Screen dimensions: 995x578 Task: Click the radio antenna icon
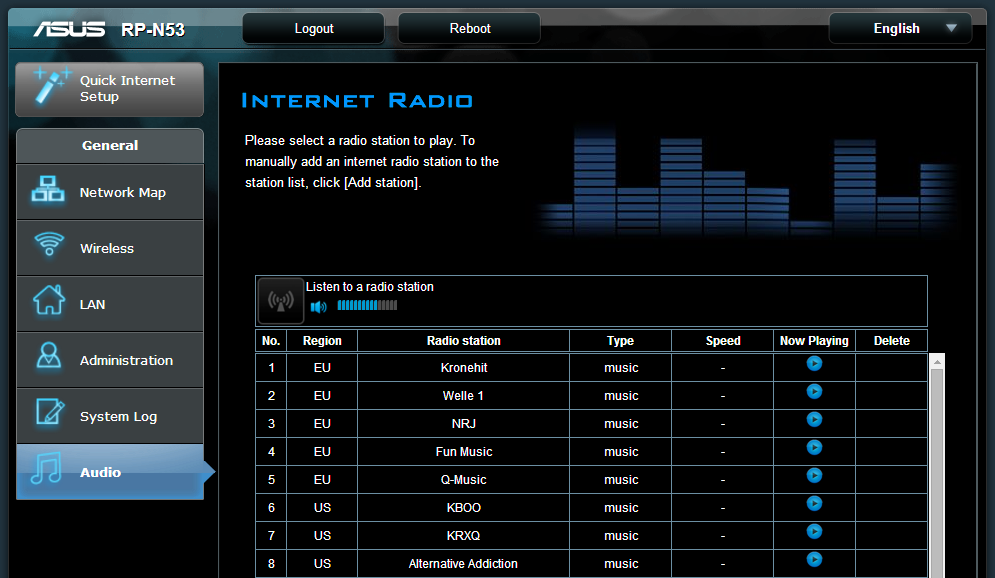[x=280, y=301]
